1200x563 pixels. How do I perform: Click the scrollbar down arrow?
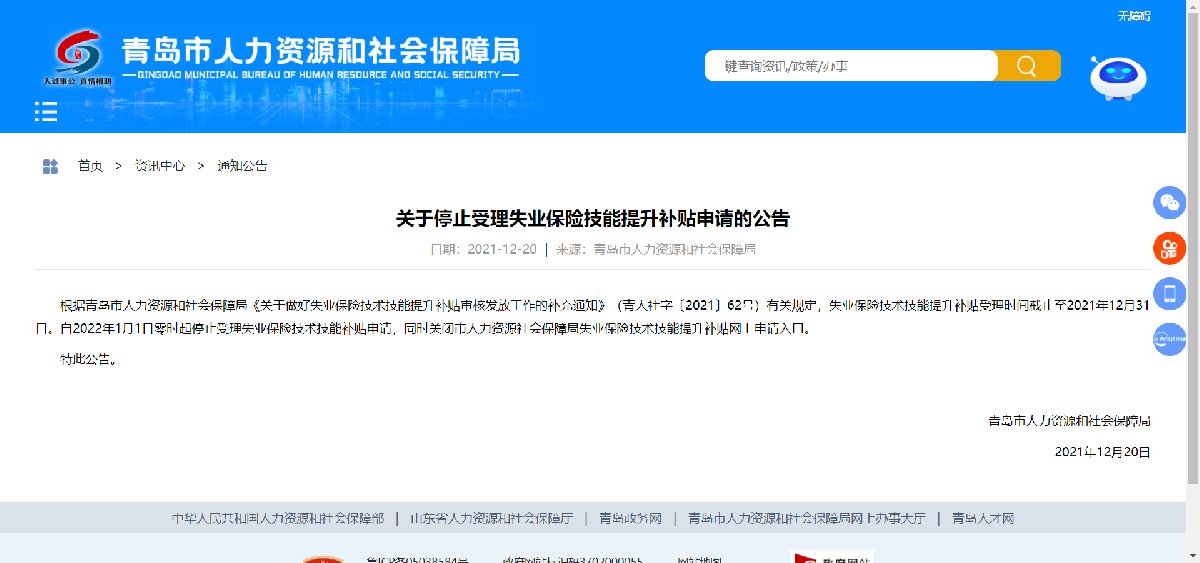point(1192,556)
